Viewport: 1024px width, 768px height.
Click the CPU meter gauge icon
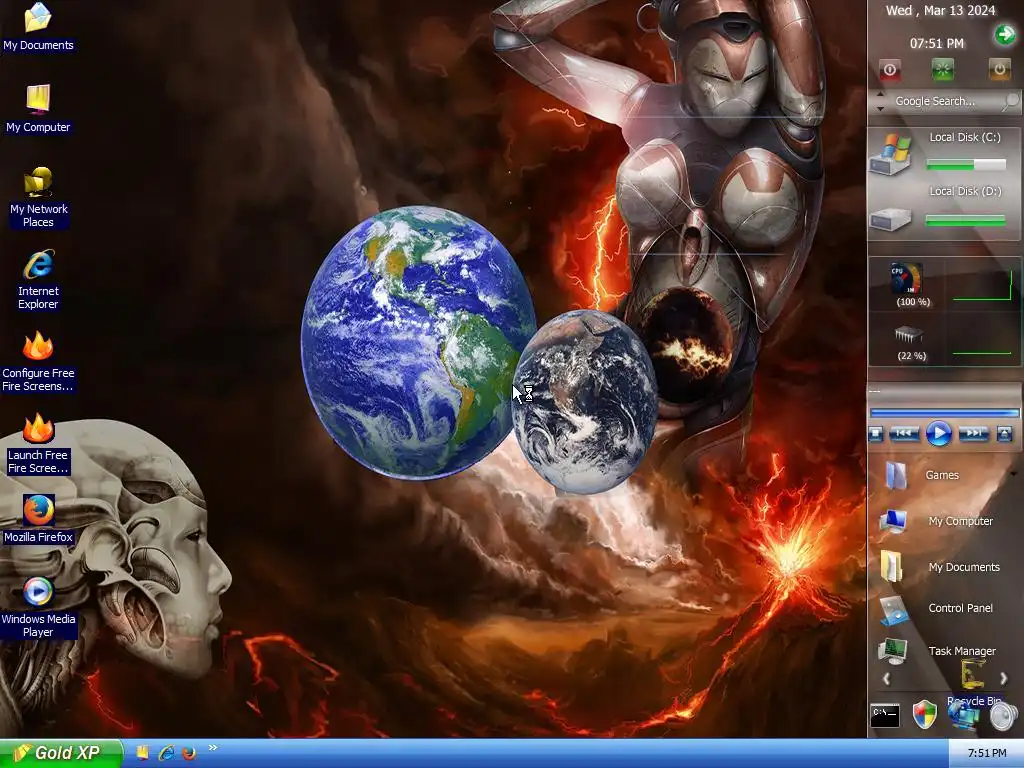906,279
